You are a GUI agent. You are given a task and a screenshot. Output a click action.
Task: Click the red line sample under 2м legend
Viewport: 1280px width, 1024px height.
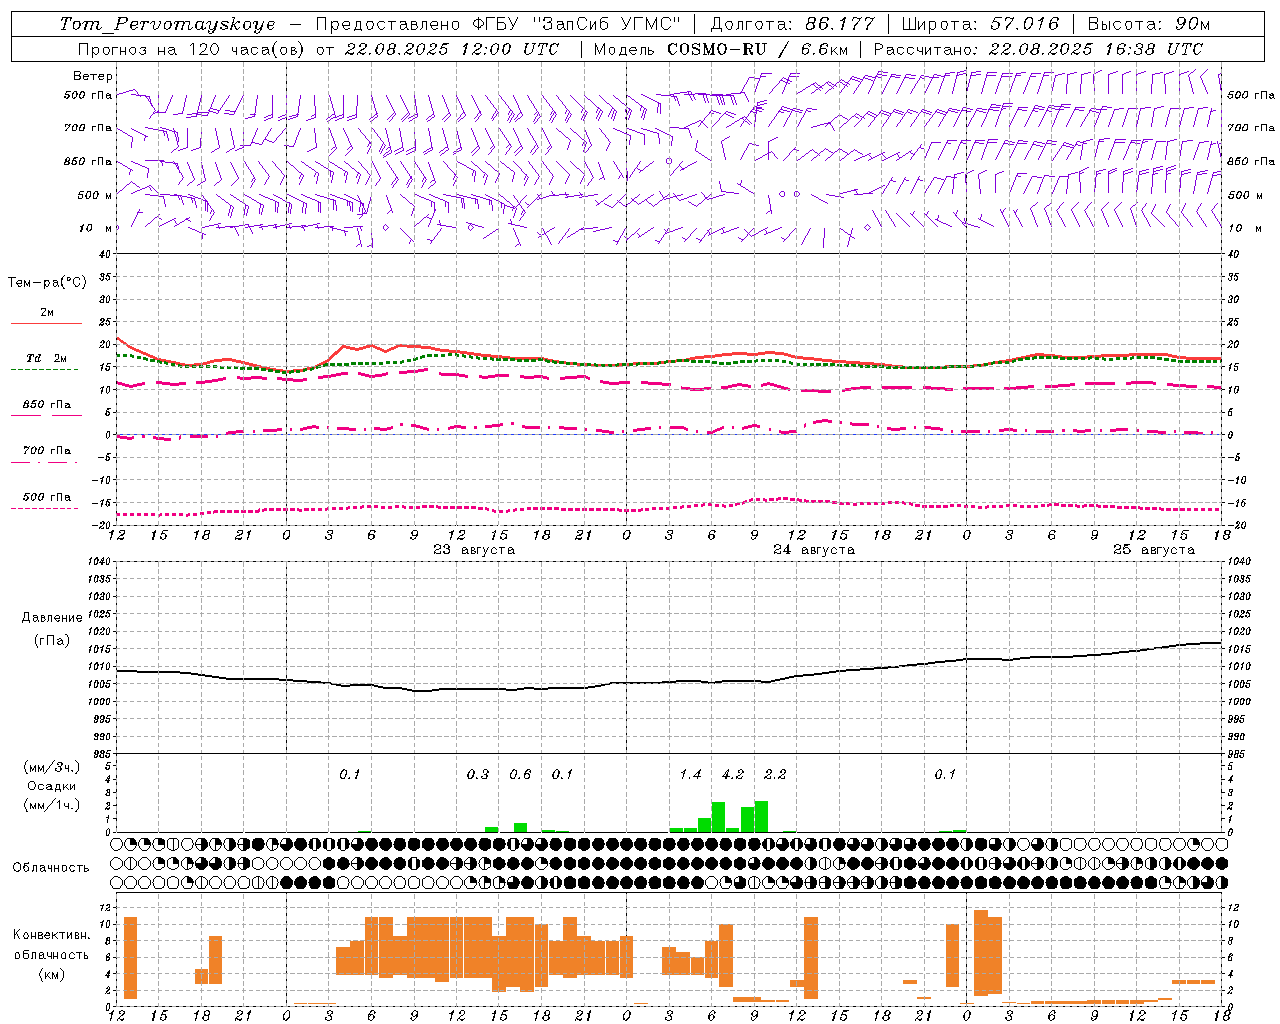(47, 324)
